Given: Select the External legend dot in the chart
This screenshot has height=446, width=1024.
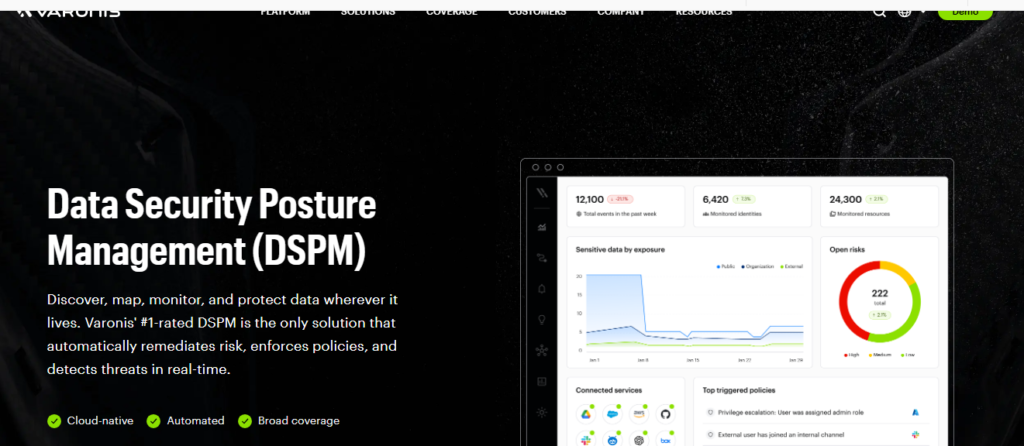Looking at the screenshot, I should 782,266.
